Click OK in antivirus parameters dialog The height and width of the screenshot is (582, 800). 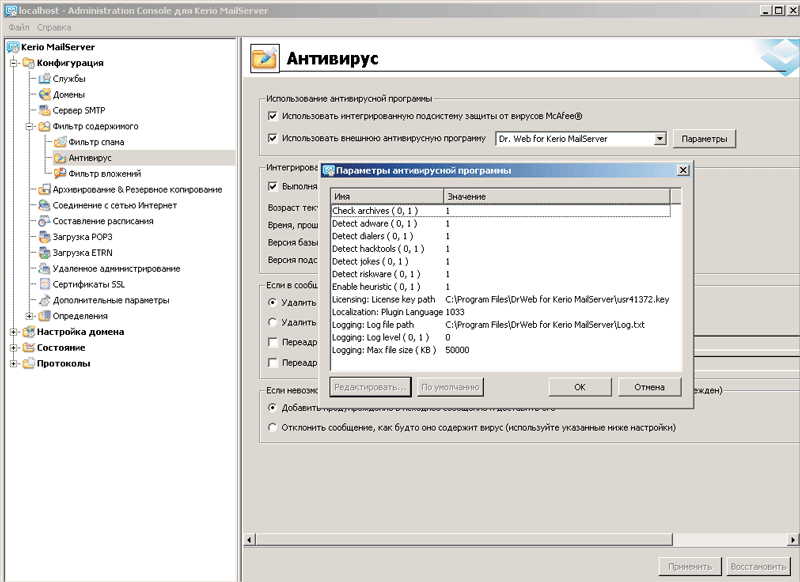[x=579, y=386]
